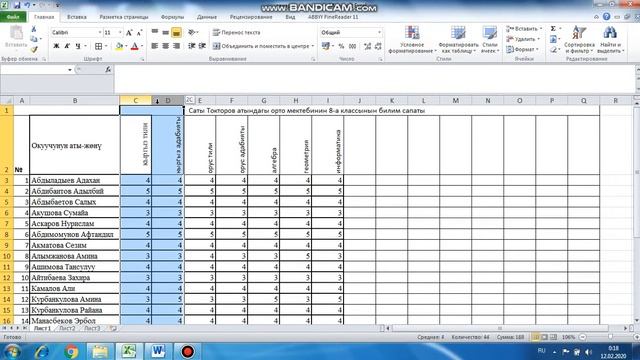Open Google Chrome from the taskbar
Viewport: 640px width, 360px height.
click(71, 351)
